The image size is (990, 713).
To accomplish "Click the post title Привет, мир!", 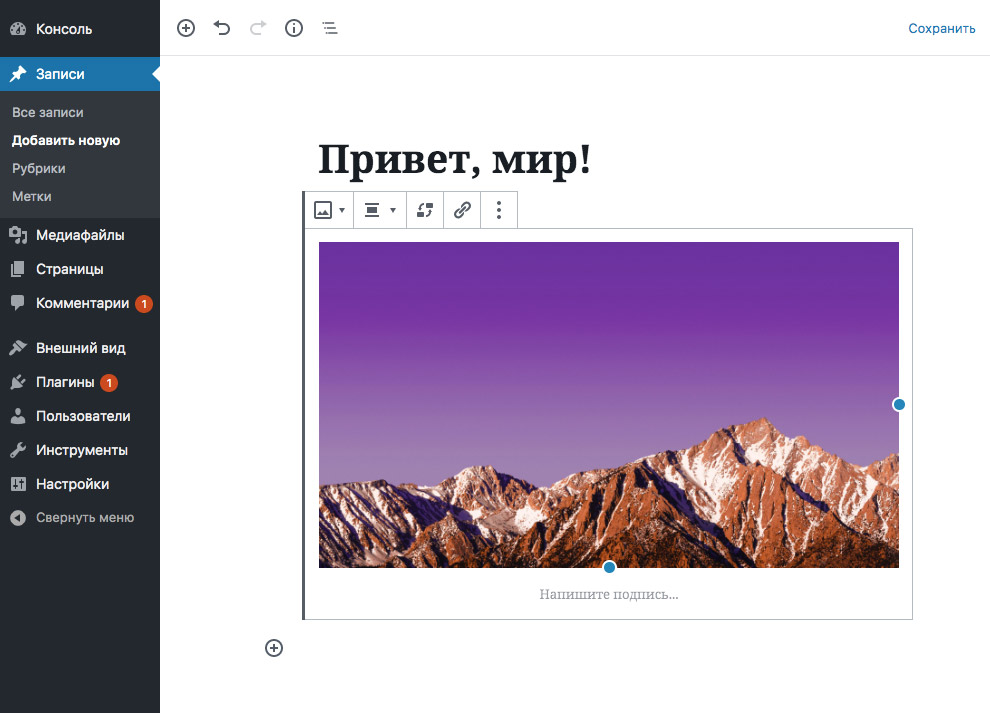I will pyautogui.click(x=455, y=159).
